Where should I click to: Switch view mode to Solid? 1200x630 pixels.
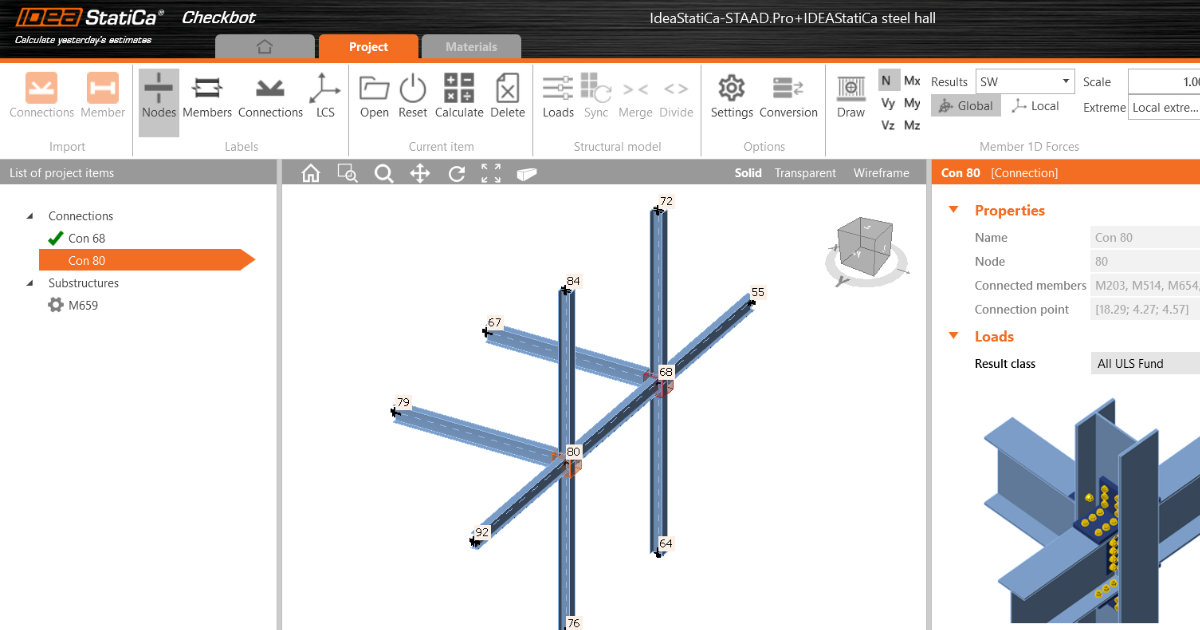[748, 173]
